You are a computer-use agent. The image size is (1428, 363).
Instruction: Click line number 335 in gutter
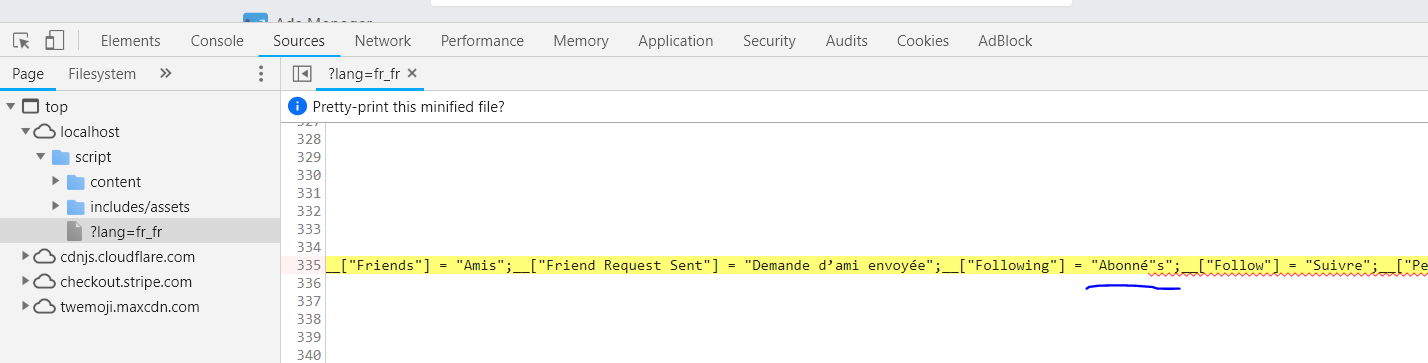coord(308,265)
